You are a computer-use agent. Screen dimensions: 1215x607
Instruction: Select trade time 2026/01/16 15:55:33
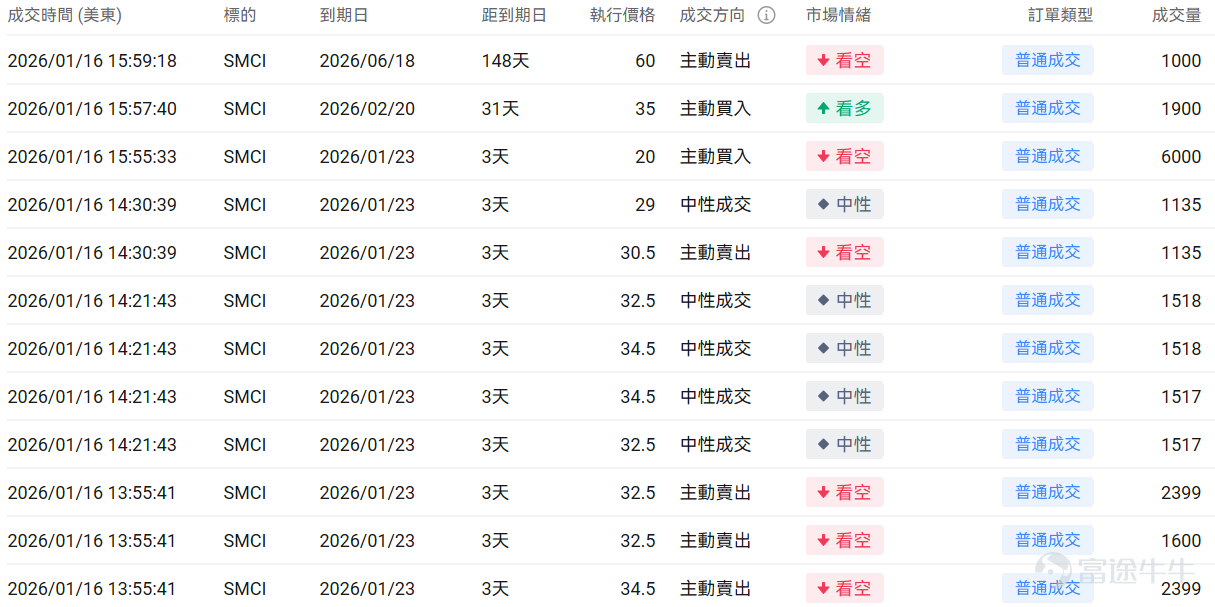pyautogui.click(x=92, y=157)
